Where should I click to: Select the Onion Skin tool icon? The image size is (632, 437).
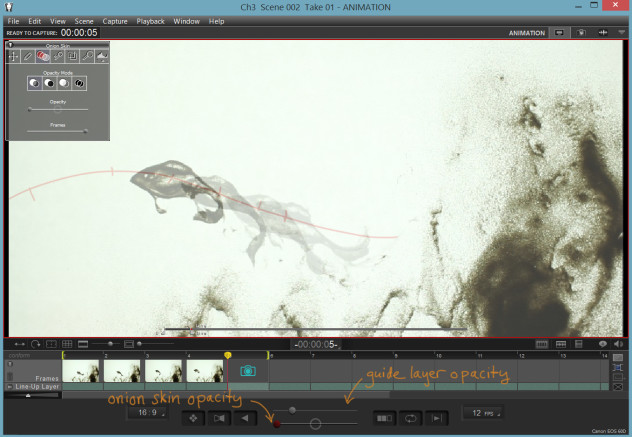click(x=43, y=57)
